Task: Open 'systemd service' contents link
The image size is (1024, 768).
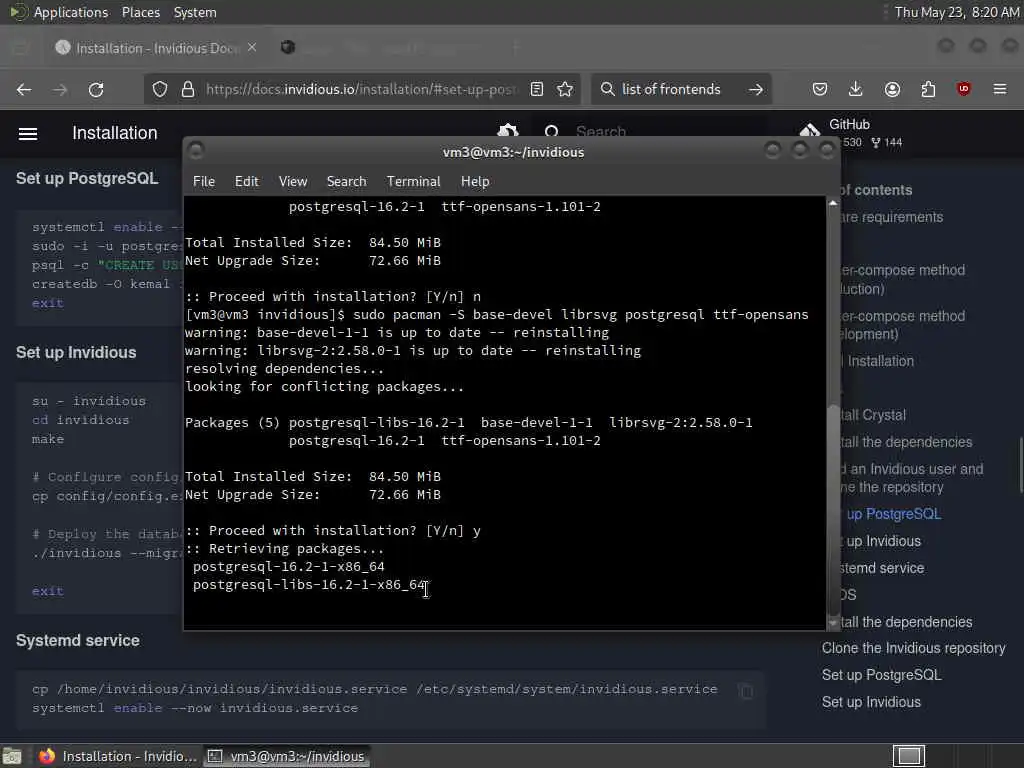Action: click(x=882, y=568)
